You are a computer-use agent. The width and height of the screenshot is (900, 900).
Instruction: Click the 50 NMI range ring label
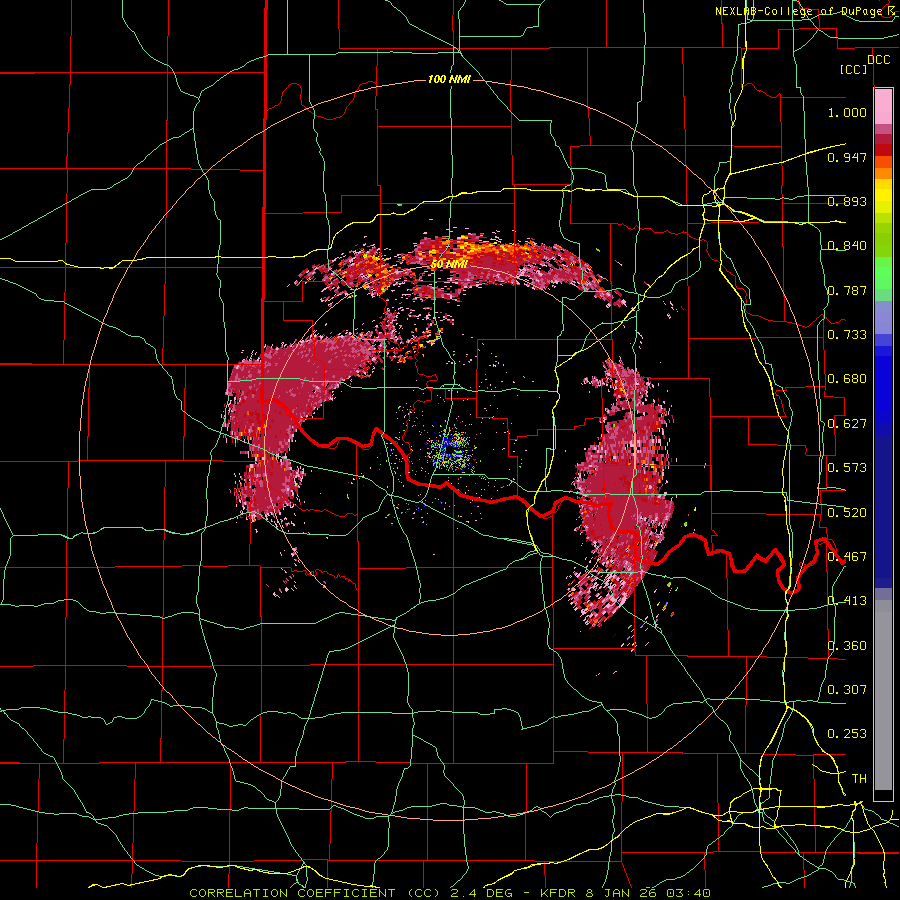pos(449,264)
